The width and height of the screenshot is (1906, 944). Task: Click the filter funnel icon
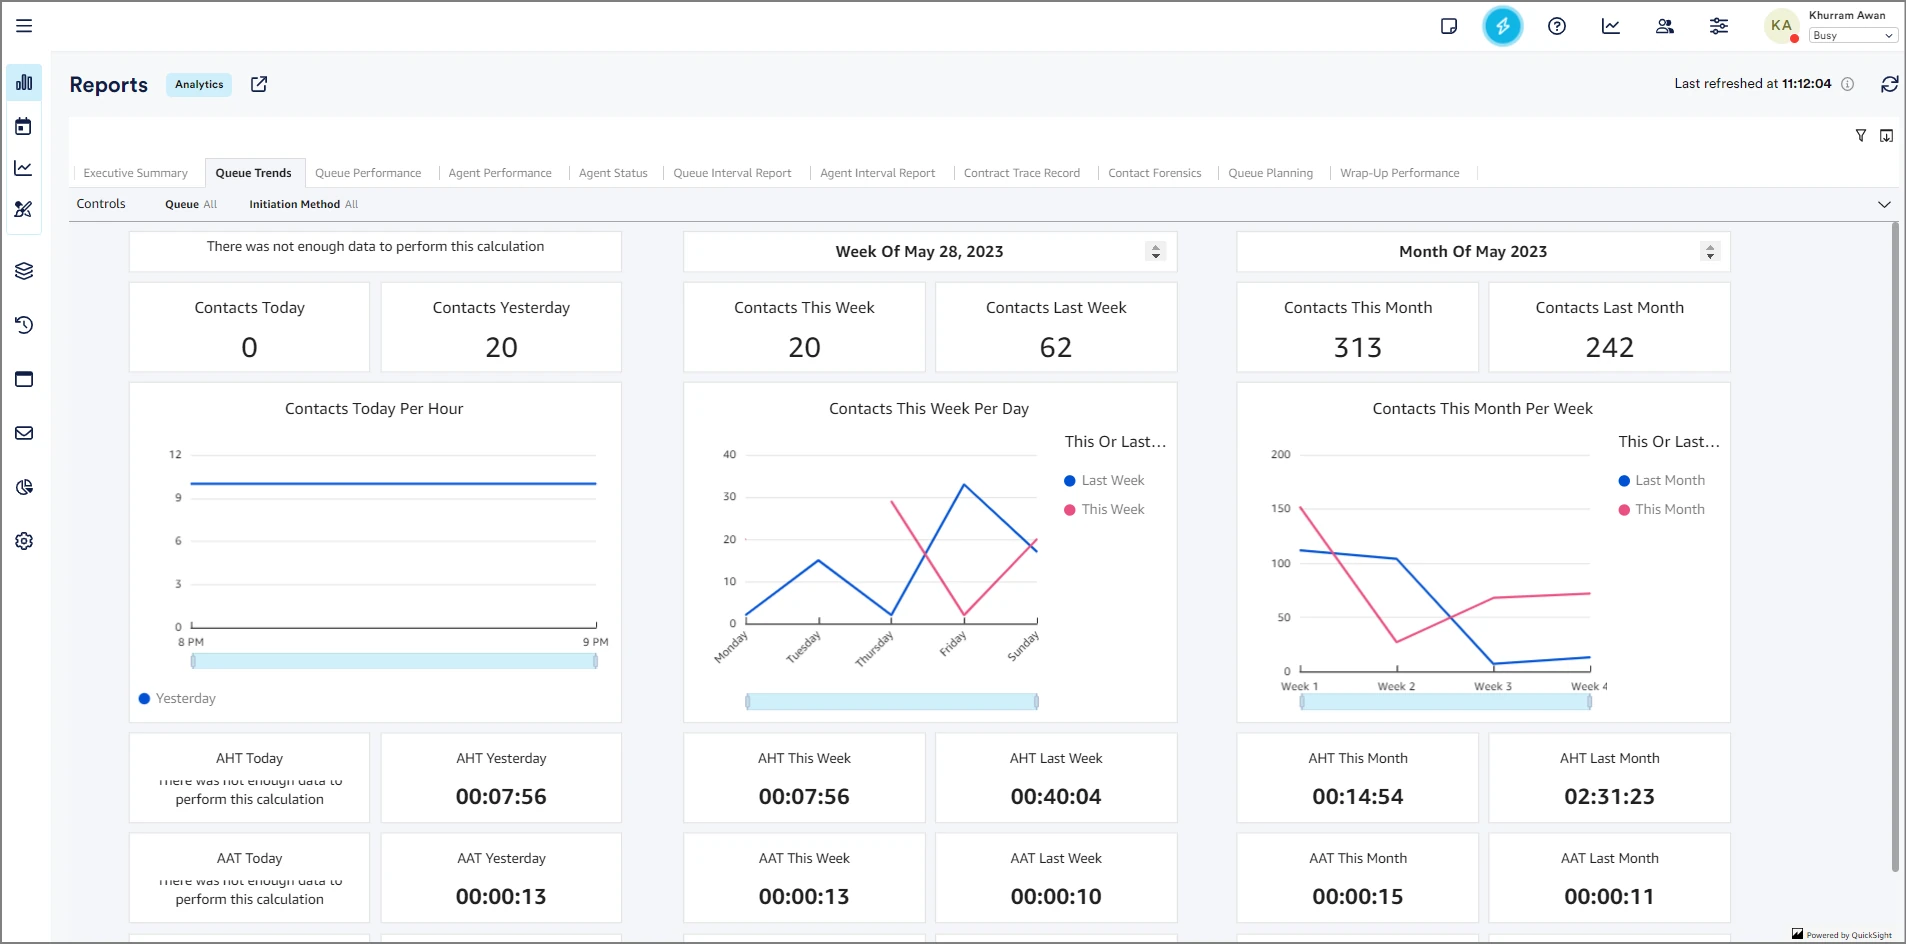click(x=1860, y=136)
